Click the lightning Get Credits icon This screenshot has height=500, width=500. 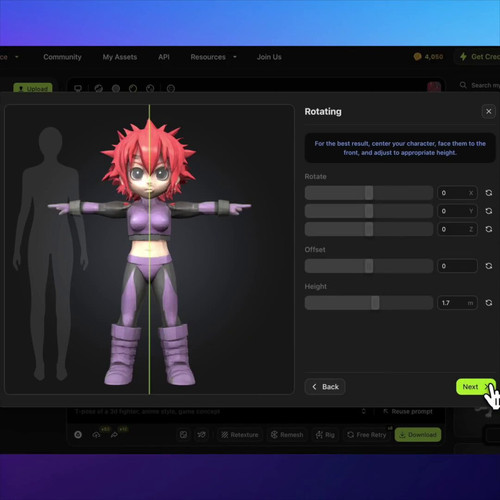tap(463, 57)
